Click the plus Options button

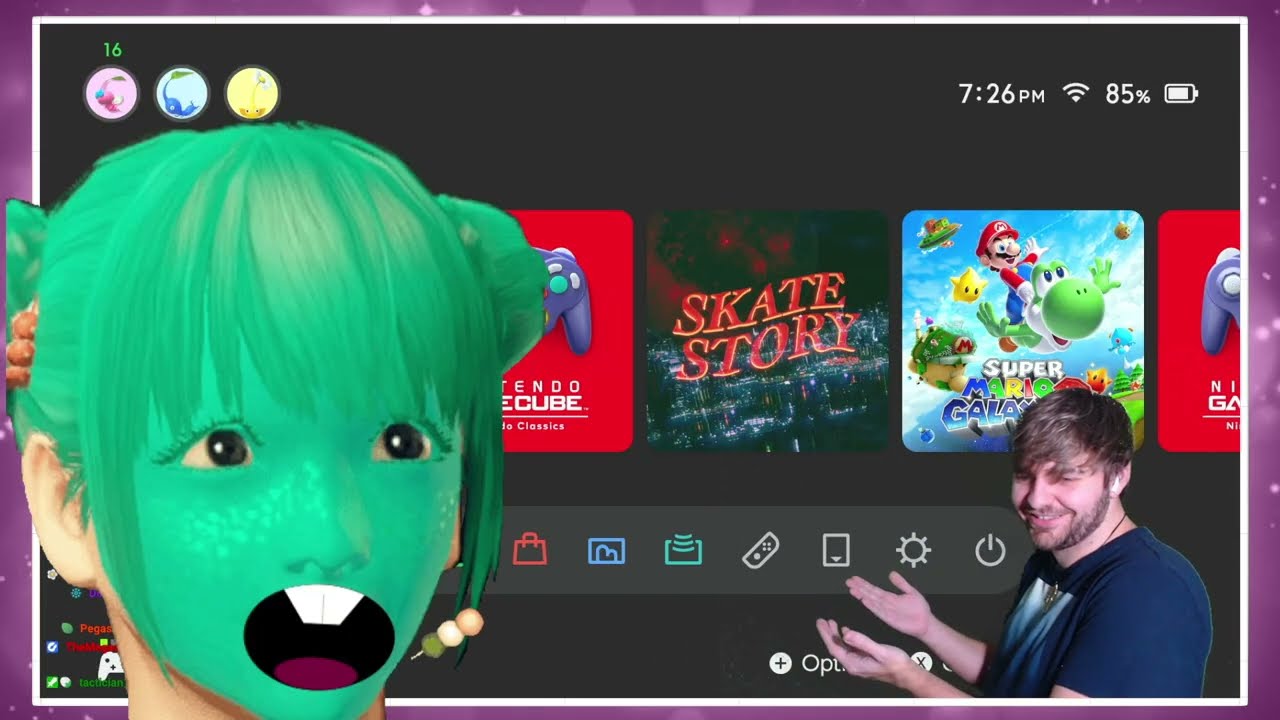807,663
